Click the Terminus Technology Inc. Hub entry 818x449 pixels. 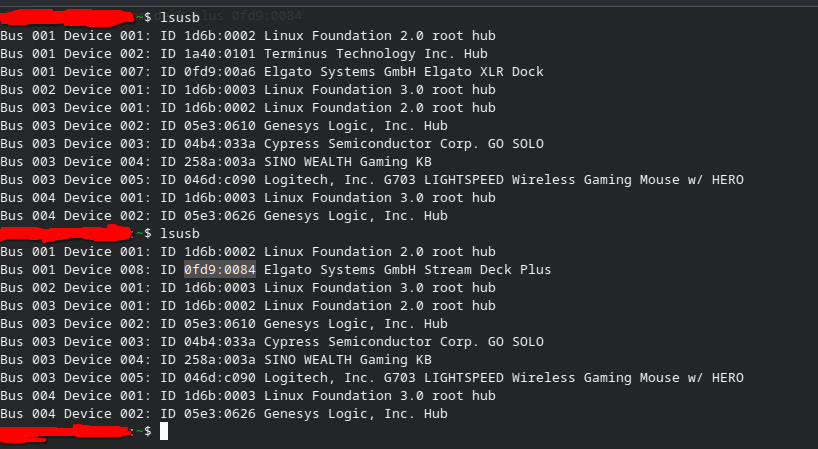point(375,54)
